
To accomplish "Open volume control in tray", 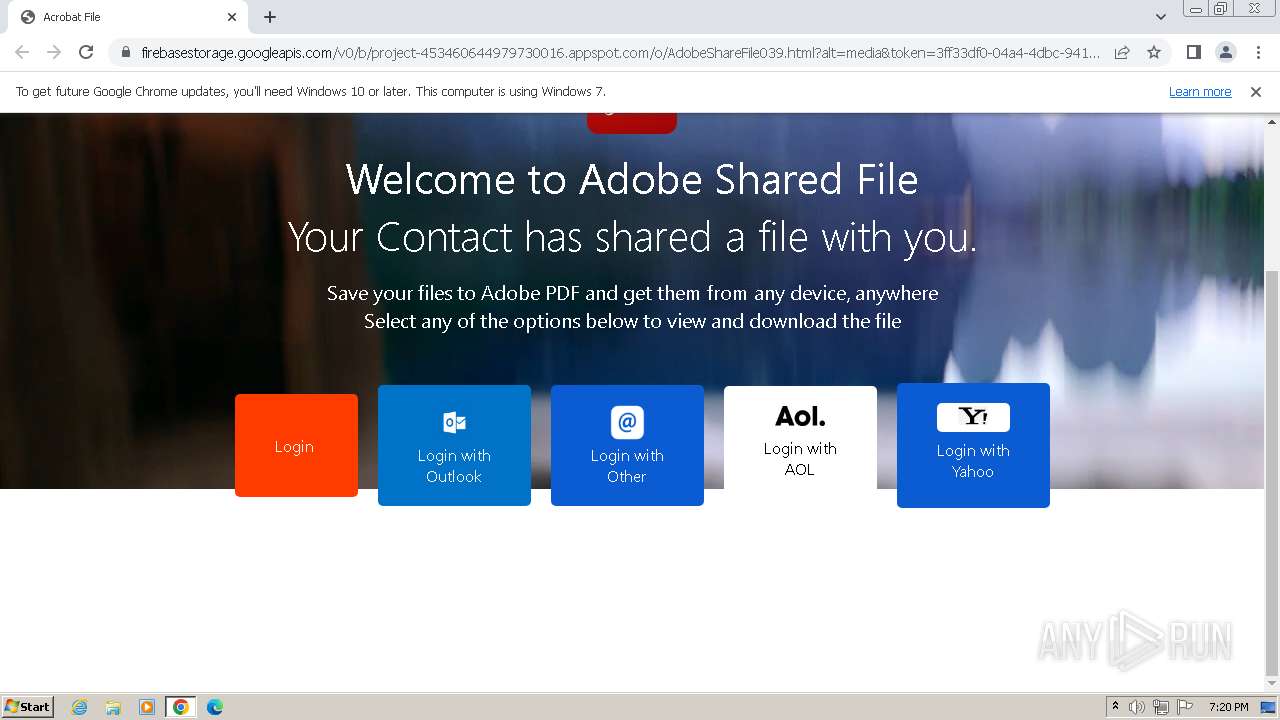I will (1137, 707).
